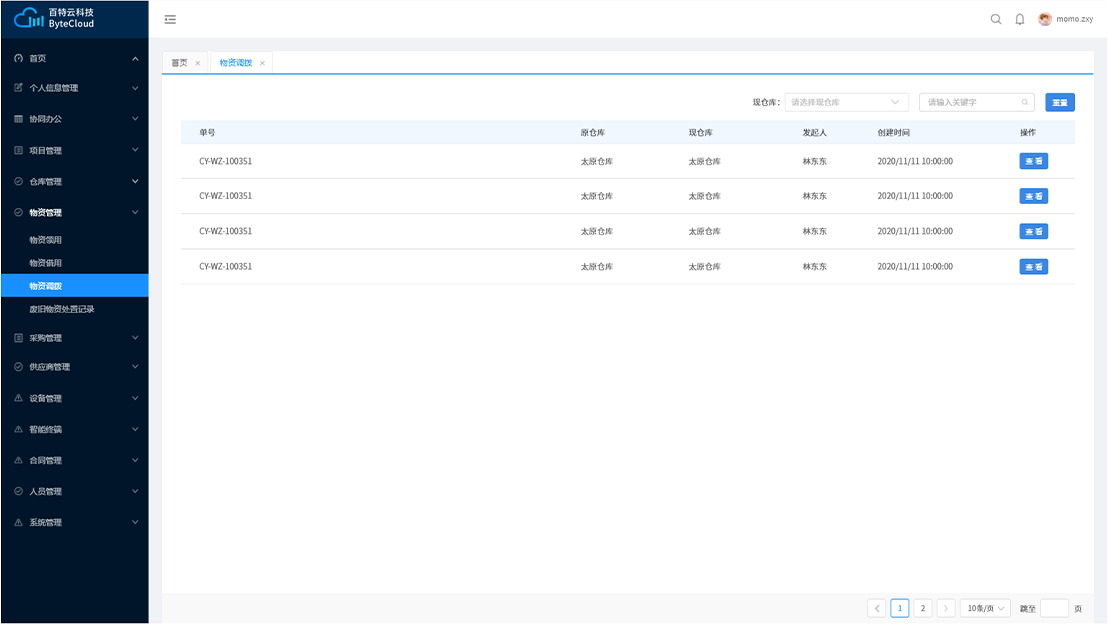Open 废旧物资处置记录 menu item

point(62,309)
